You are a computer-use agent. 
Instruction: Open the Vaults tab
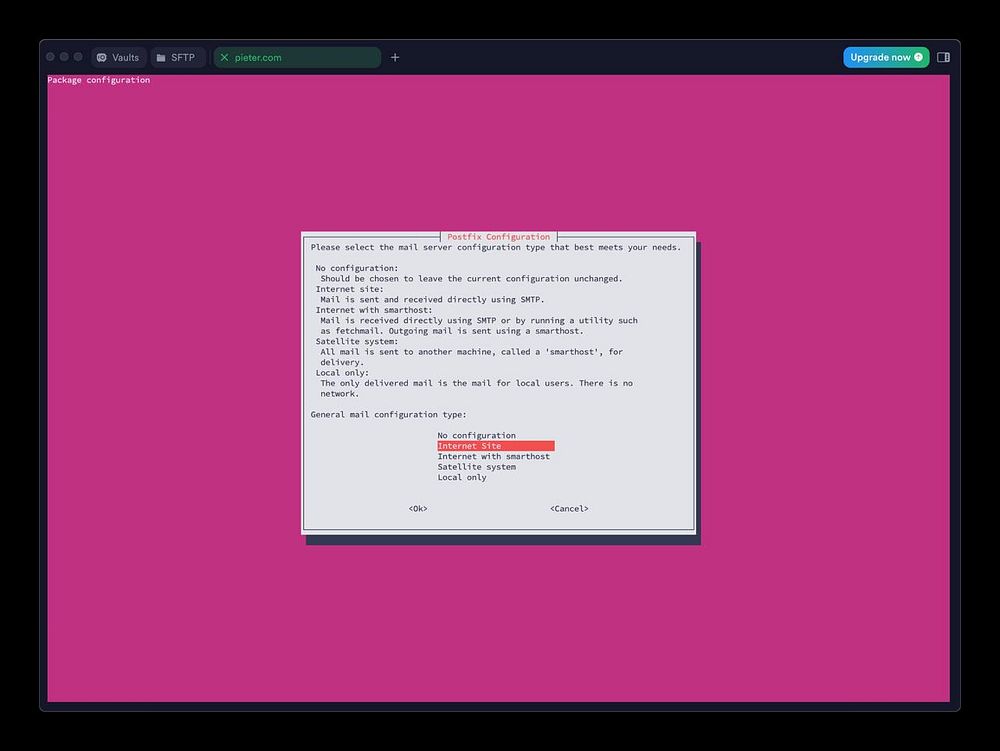[119, 57]
